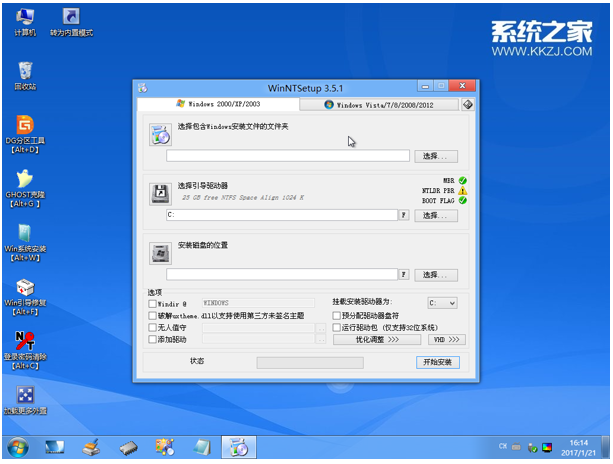Open the colorful puzzle taskbar icon
Image resolution: width=613 pixels, height=464 pixels.
tap(165, 447)
